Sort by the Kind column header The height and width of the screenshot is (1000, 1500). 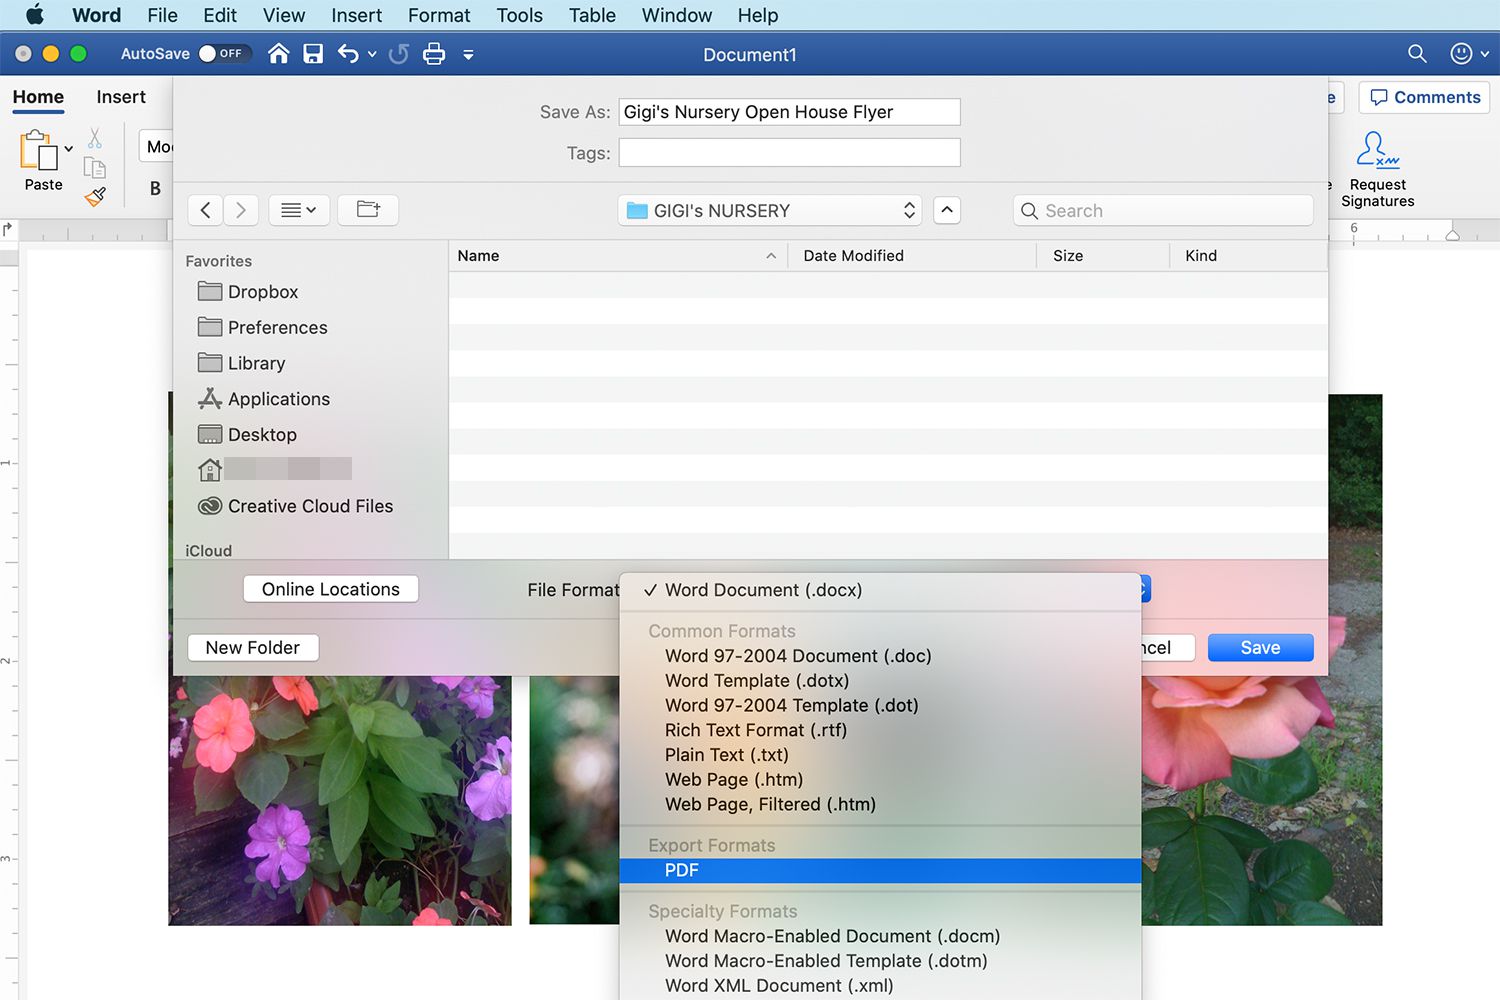[x=1248, y=256]
